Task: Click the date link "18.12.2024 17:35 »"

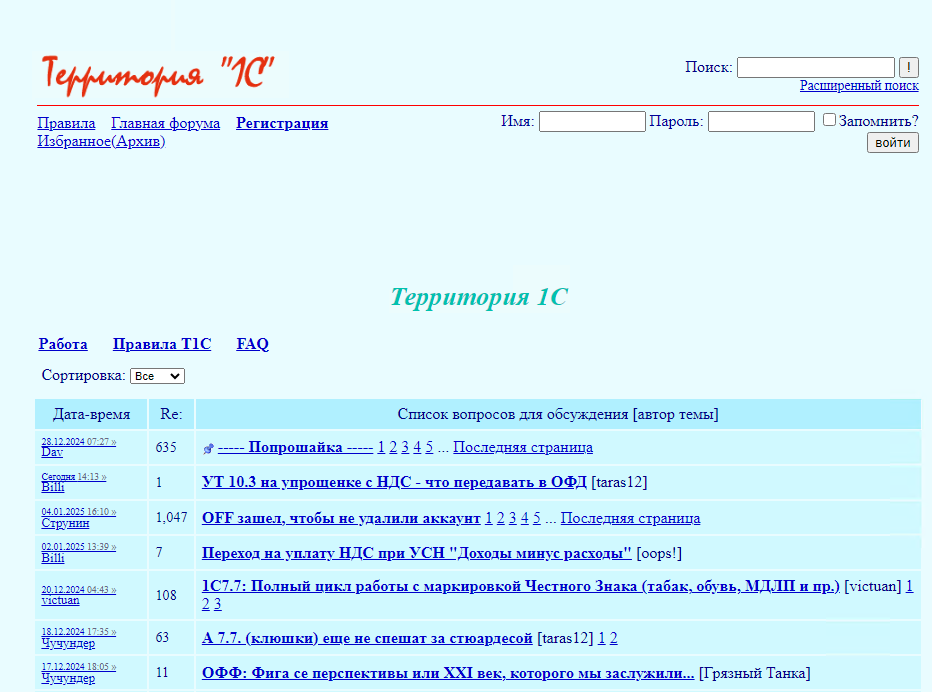Action: [78, 632]
